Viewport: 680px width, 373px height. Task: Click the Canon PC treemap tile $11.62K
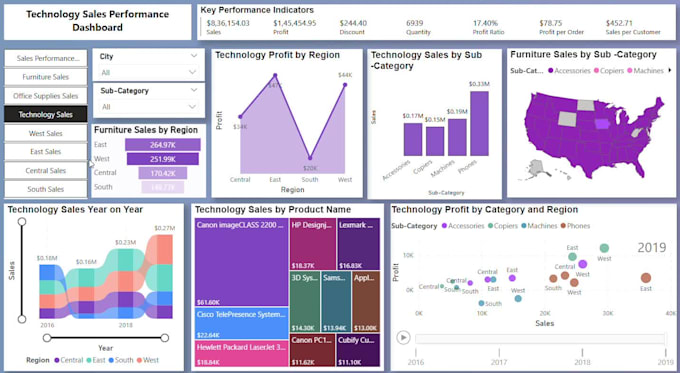(x=313, y=350)
